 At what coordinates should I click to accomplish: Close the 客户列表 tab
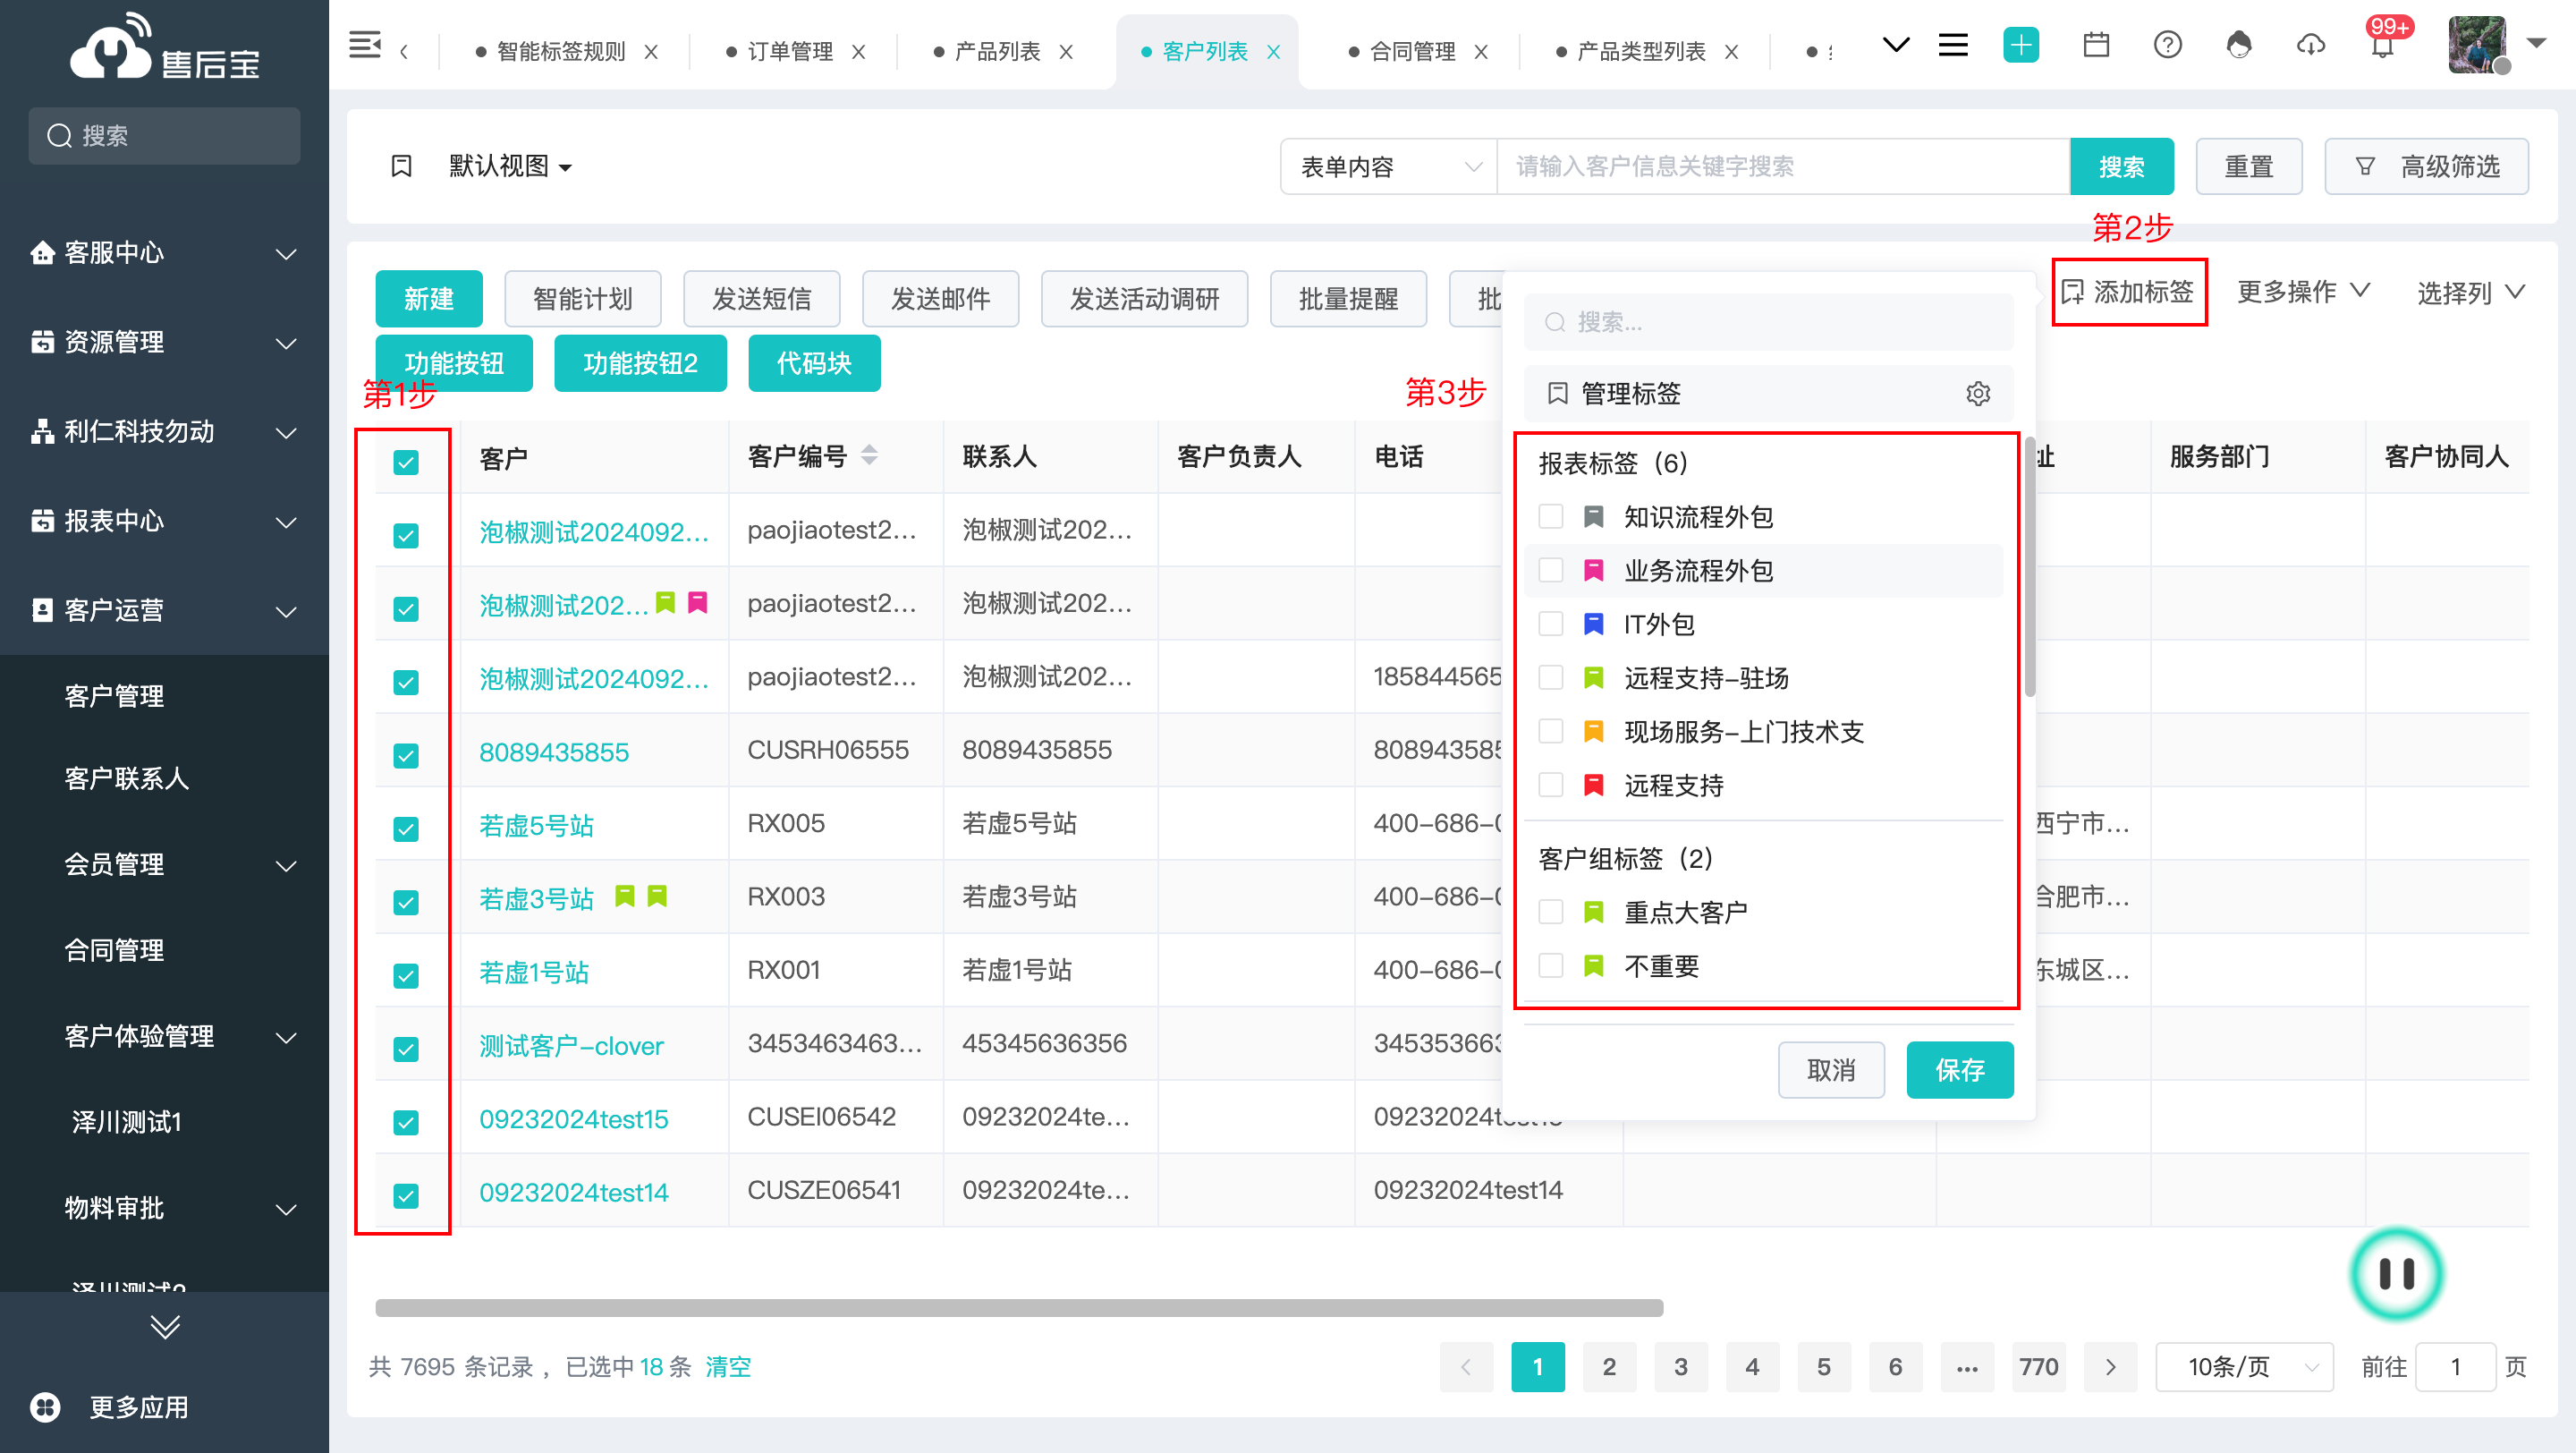pyautogui.click(x=1274, y=52)
